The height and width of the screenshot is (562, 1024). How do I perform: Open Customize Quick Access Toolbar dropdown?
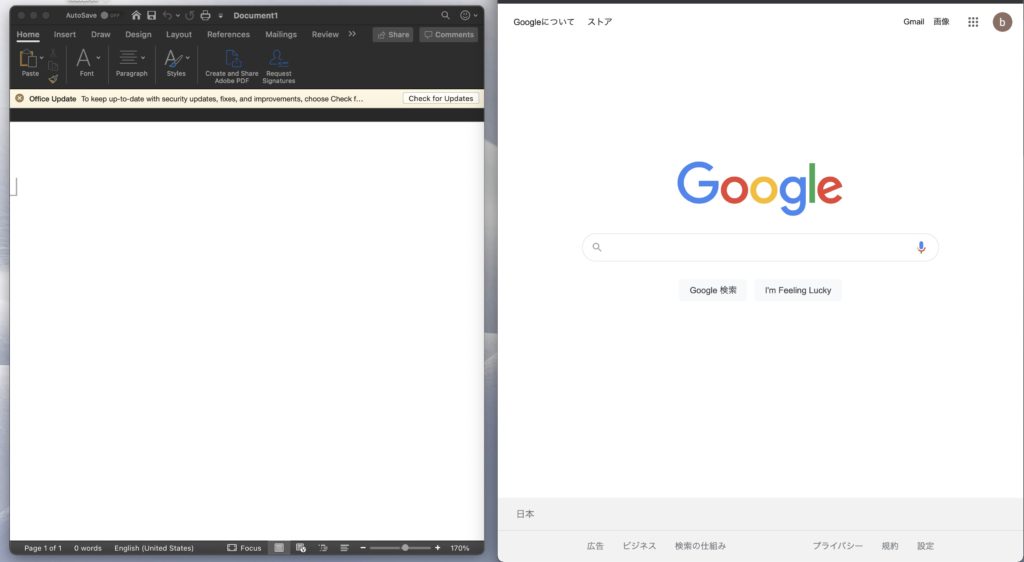[x=221, y=16]
